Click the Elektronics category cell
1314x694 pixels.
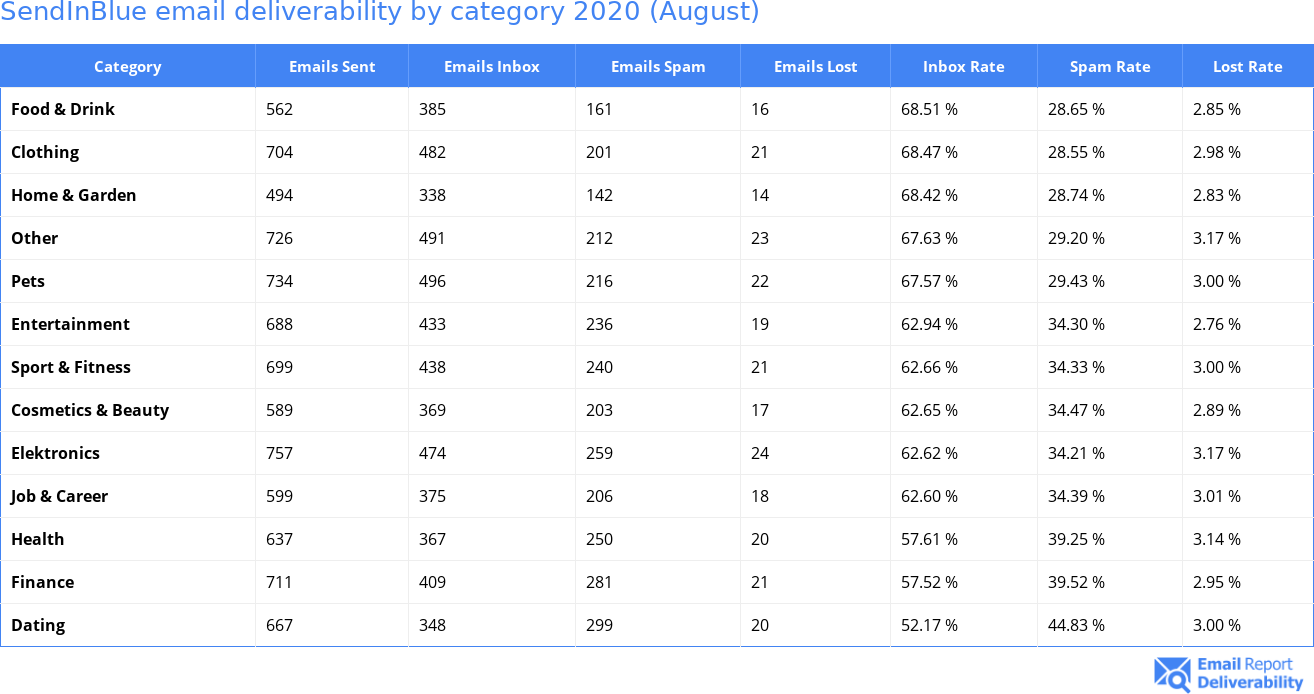tap(56, 453)
